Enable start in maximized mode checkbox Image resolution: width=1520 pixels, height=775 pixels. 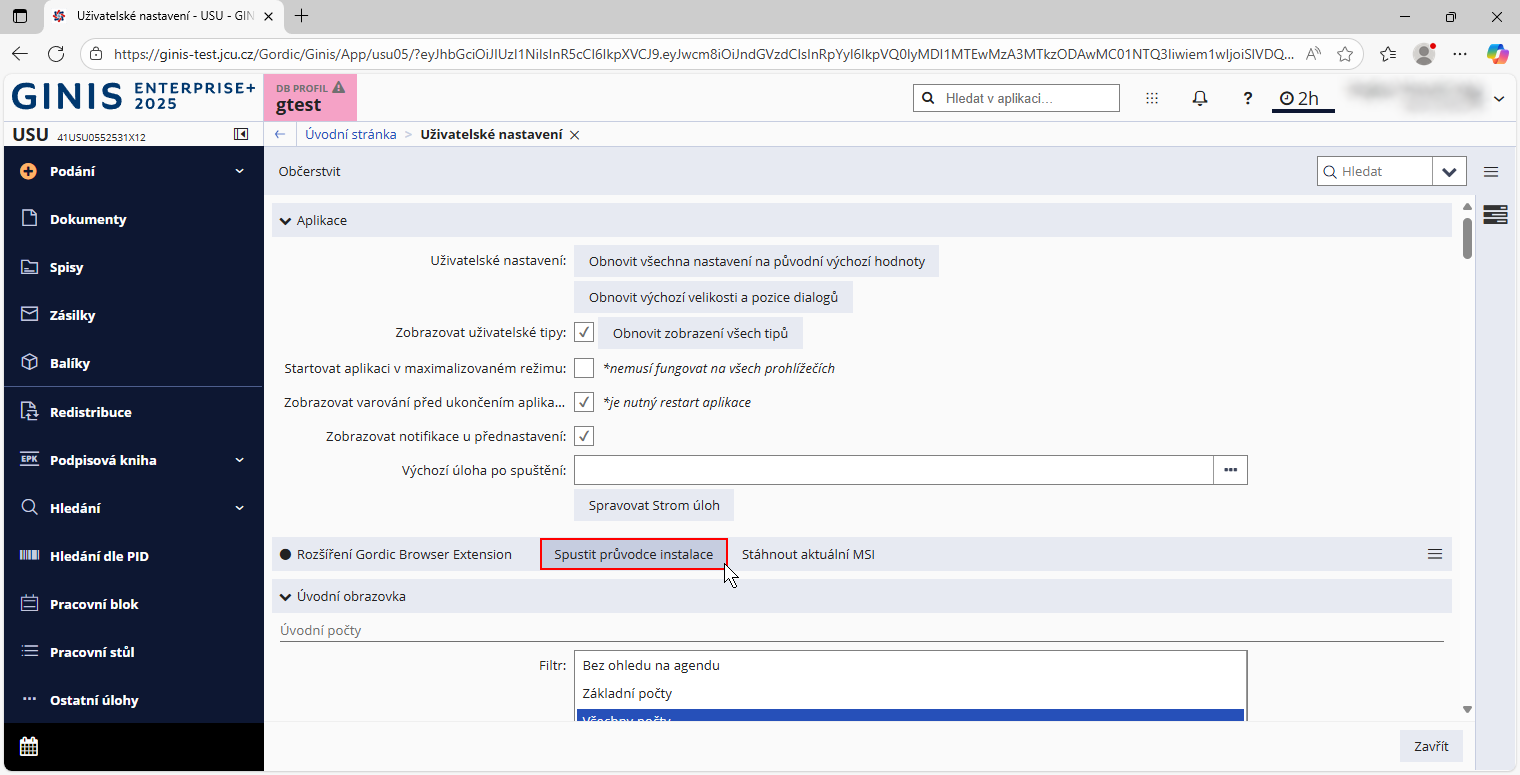584,368
